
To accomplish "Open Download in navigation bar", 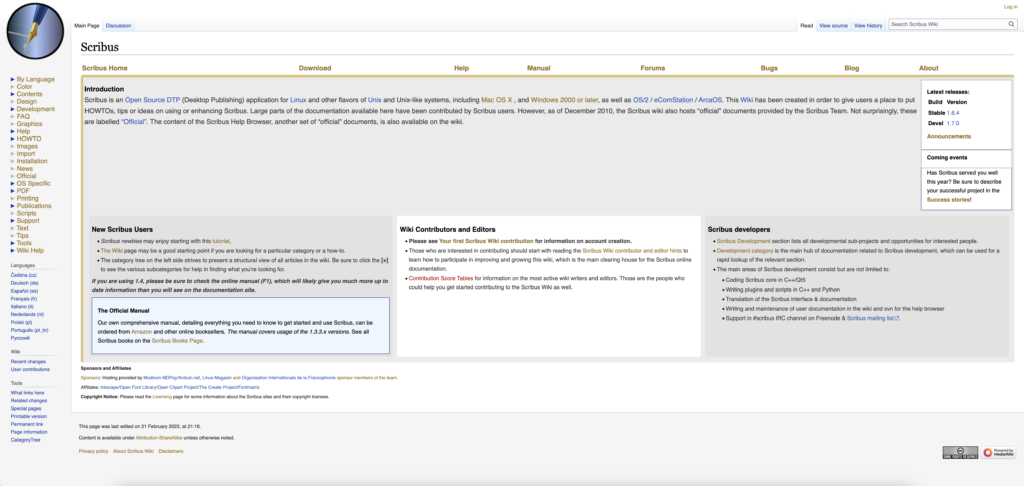I will coord(315,68).
